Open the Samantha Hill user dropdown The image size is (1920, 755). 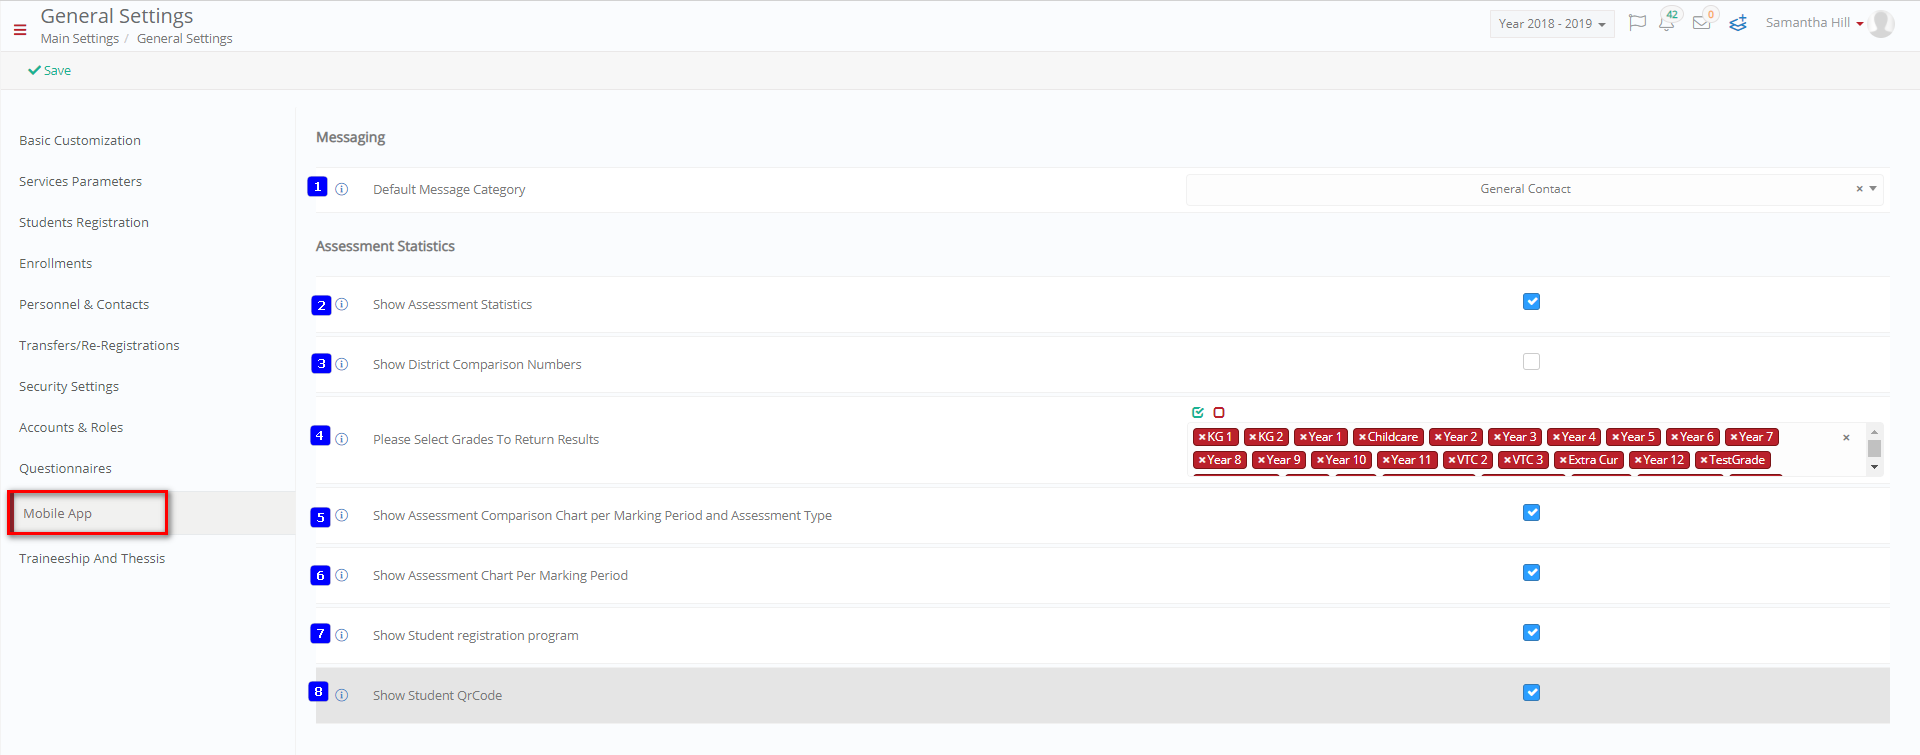pyautogui.click(x=1814, y=23)
